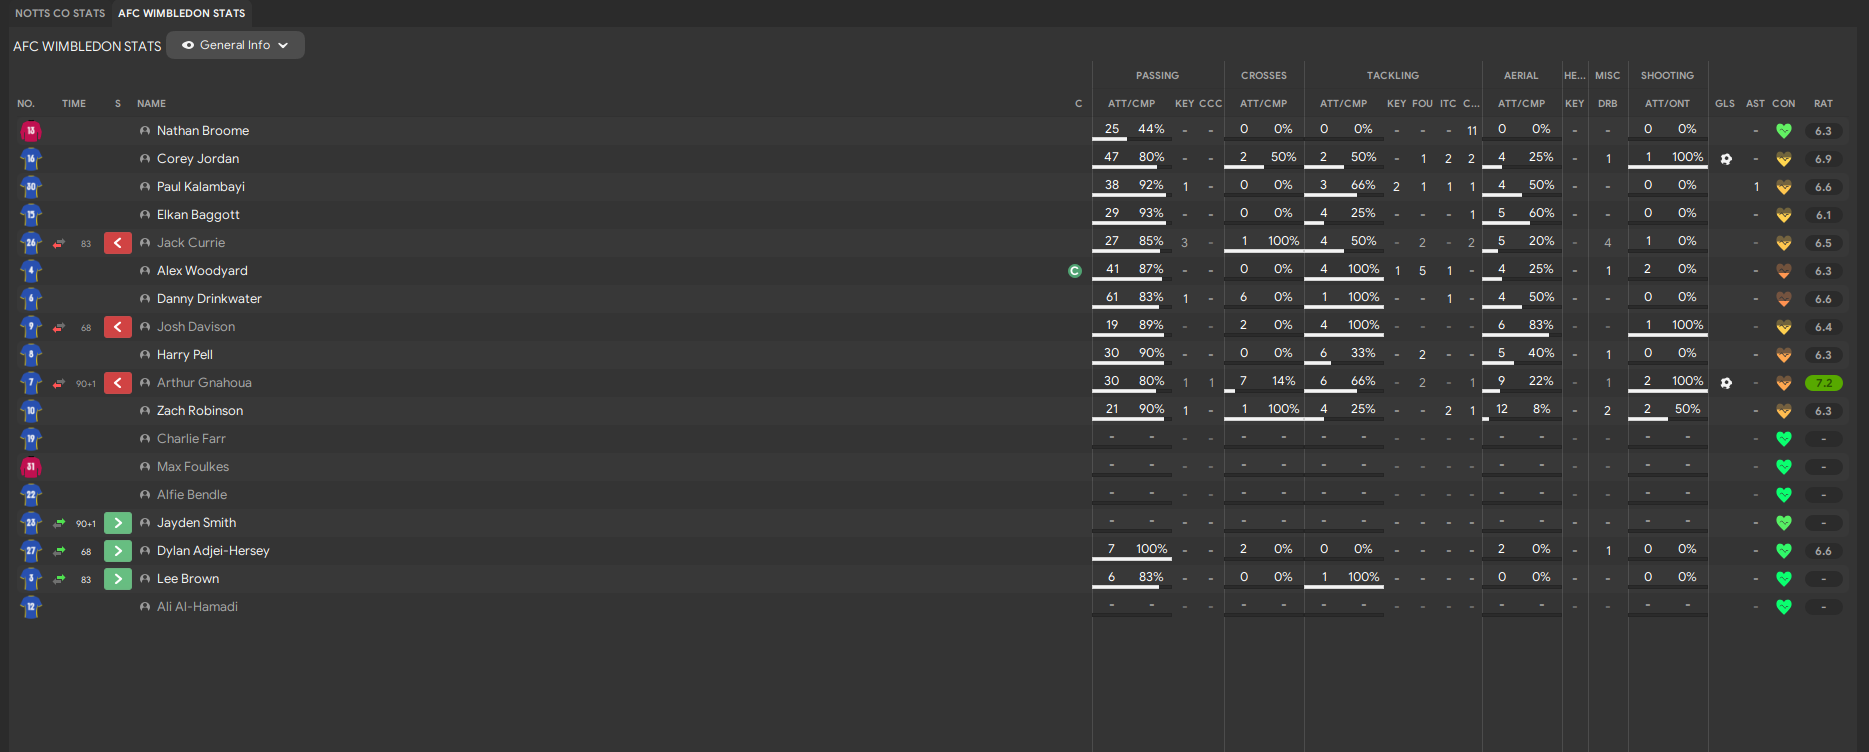Click Ali Al-Hamadi's green condition heart
1869x752 pixels.
[1784, 607]
